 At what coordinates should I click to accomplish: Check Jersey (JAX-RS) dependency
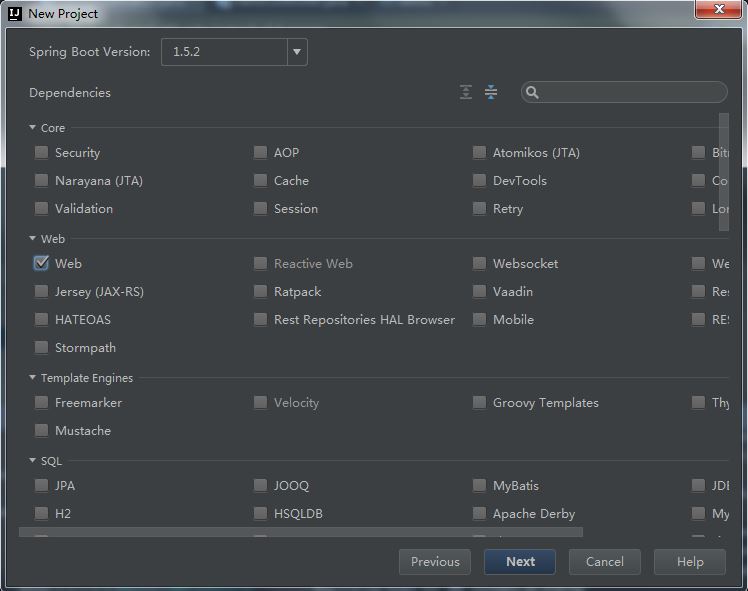pyautogui.click(x=42, y=291)
